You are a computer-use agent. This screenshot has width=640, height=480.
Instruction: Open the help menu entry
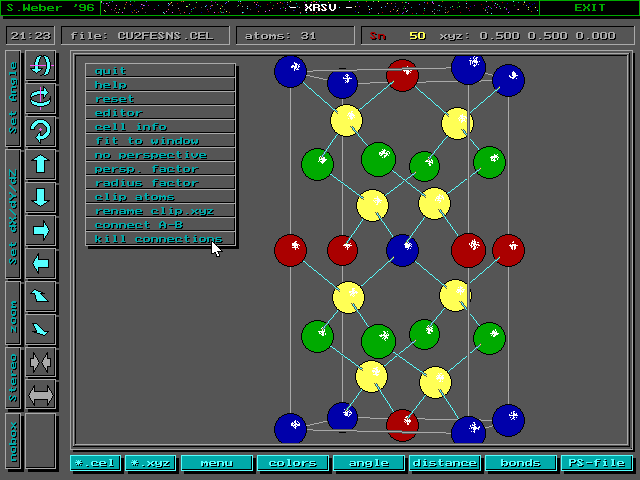[160, 84]
